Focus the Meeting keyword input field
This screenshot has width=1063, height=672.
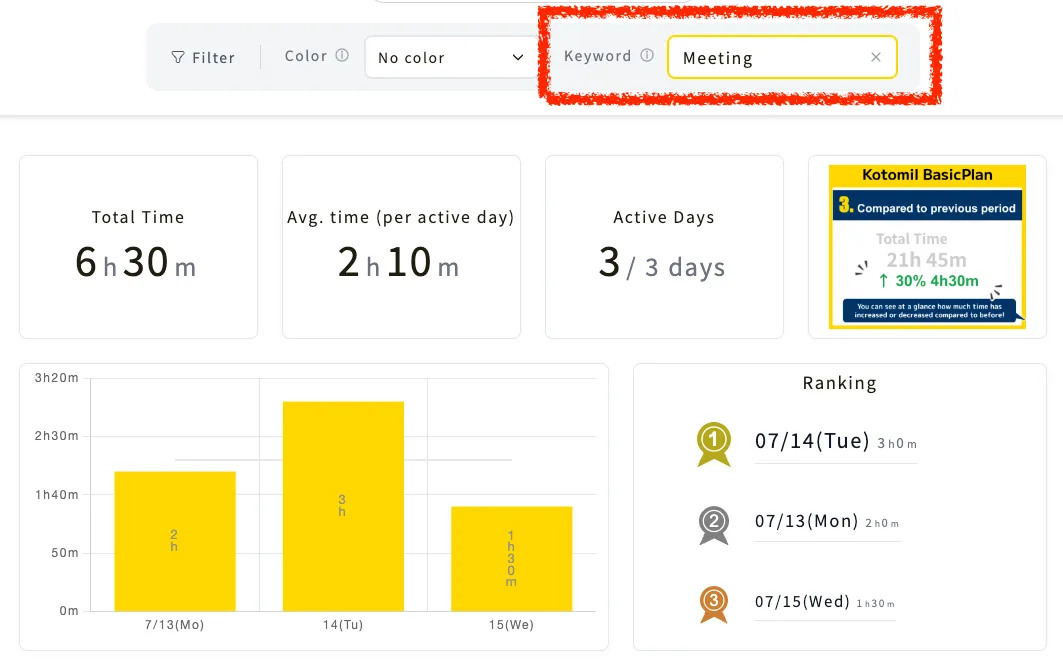coord(782,58)
